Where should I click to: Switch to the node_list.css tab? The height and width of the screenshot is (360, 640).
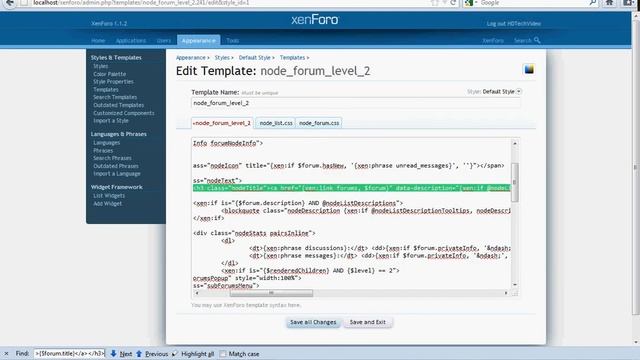coord(276,123)
